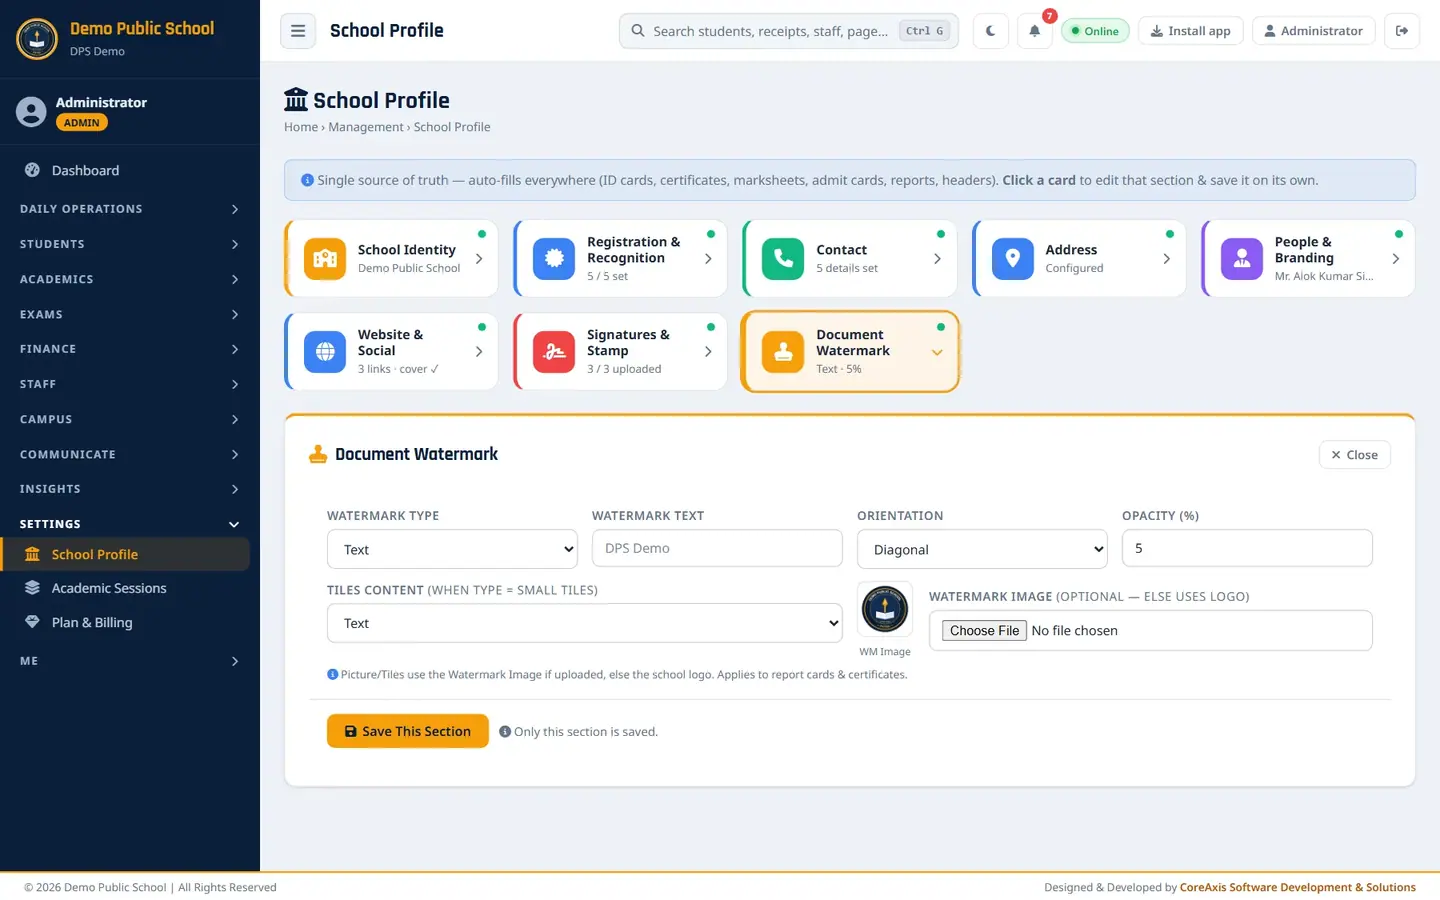Click Choose File for watermark image
The image size is (1440, 900).
point(984,631)
